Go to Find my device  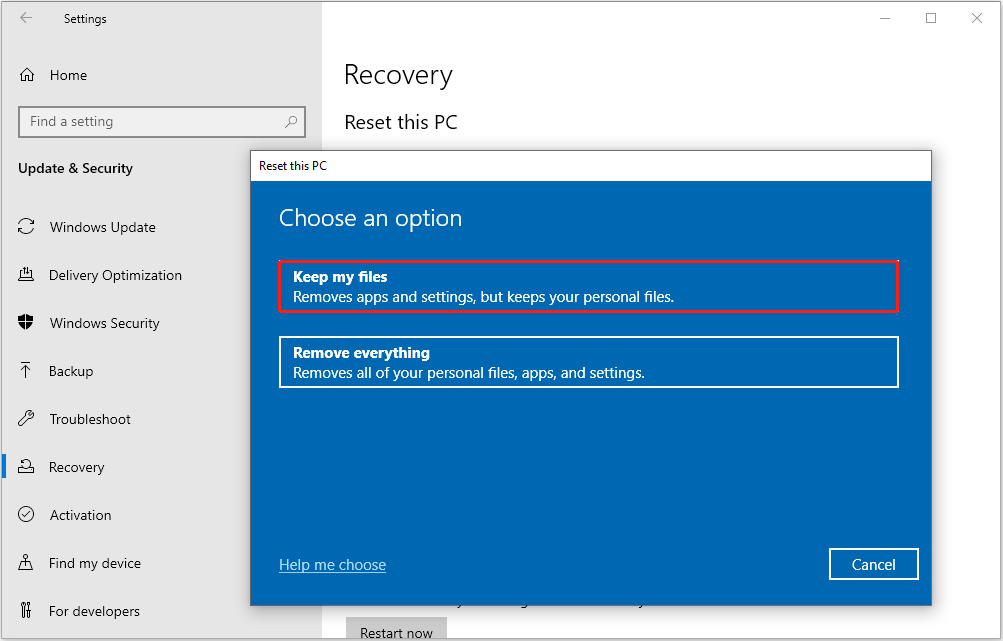(x=95, y=563)
